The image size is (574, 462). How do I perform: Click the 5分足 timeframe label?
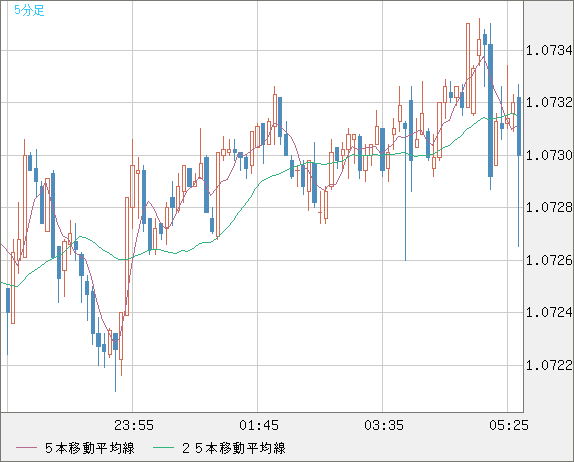[29, 10]
